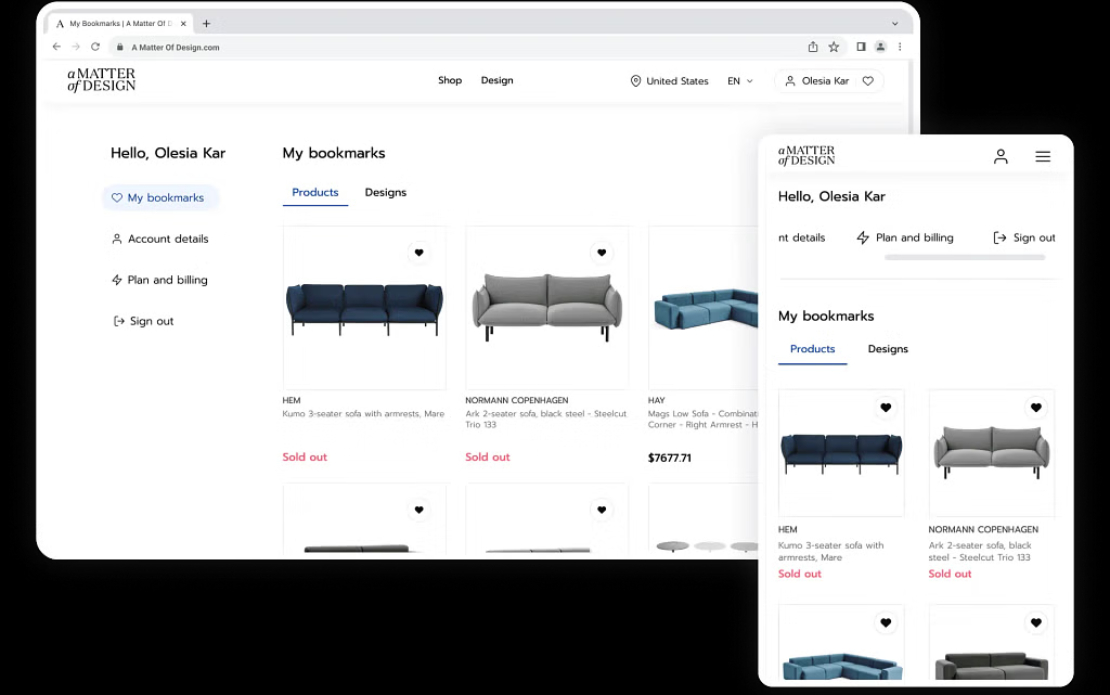
Task: Toggle browser side panel icon
Action: pos(861,47)
